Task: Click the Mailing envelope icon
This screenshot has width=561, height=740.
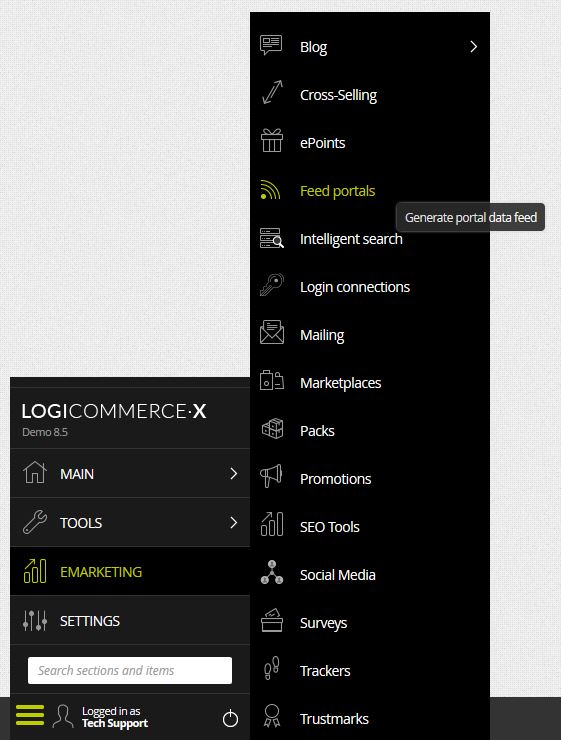Action: click(272, 332)
